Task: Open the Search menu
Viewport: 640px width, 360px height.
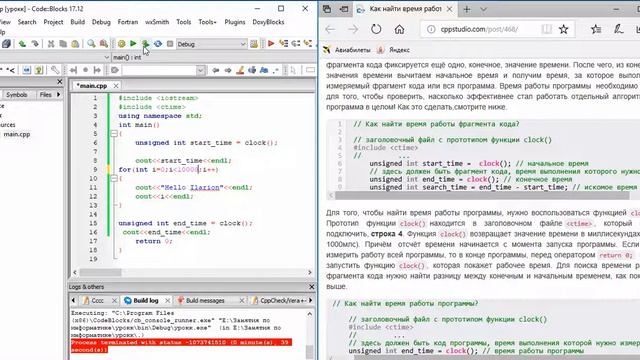Action: (27, 22)
